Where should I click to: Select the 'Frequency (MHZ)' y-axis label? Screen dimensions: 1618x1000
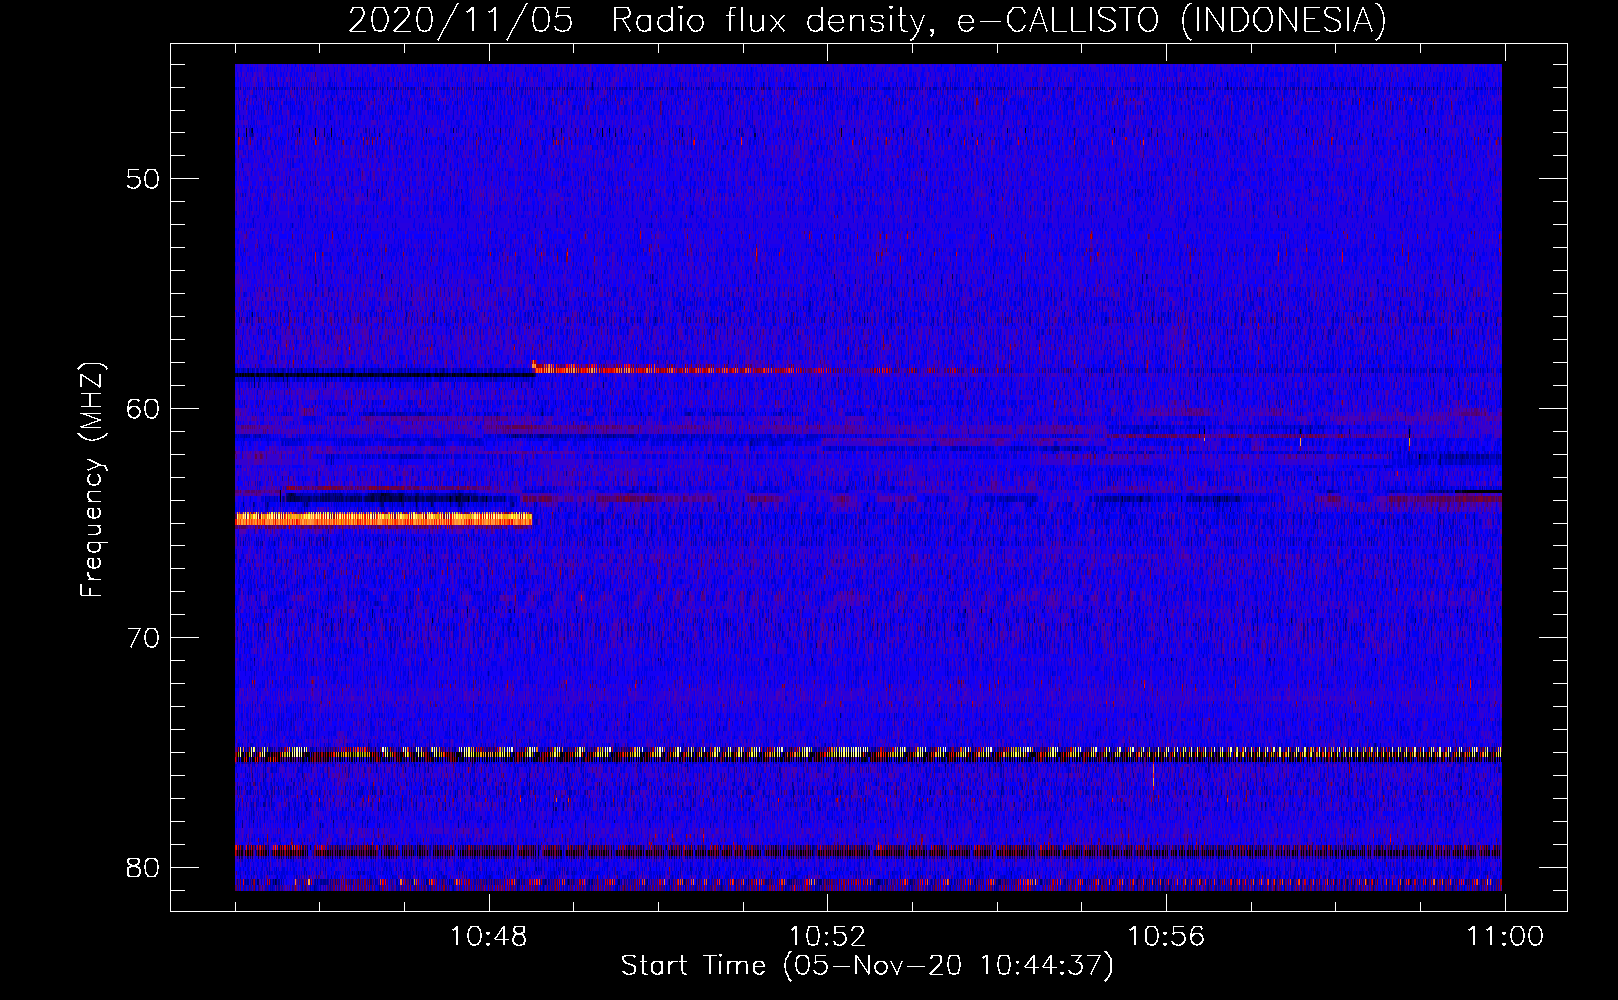(x=92, y=480)
